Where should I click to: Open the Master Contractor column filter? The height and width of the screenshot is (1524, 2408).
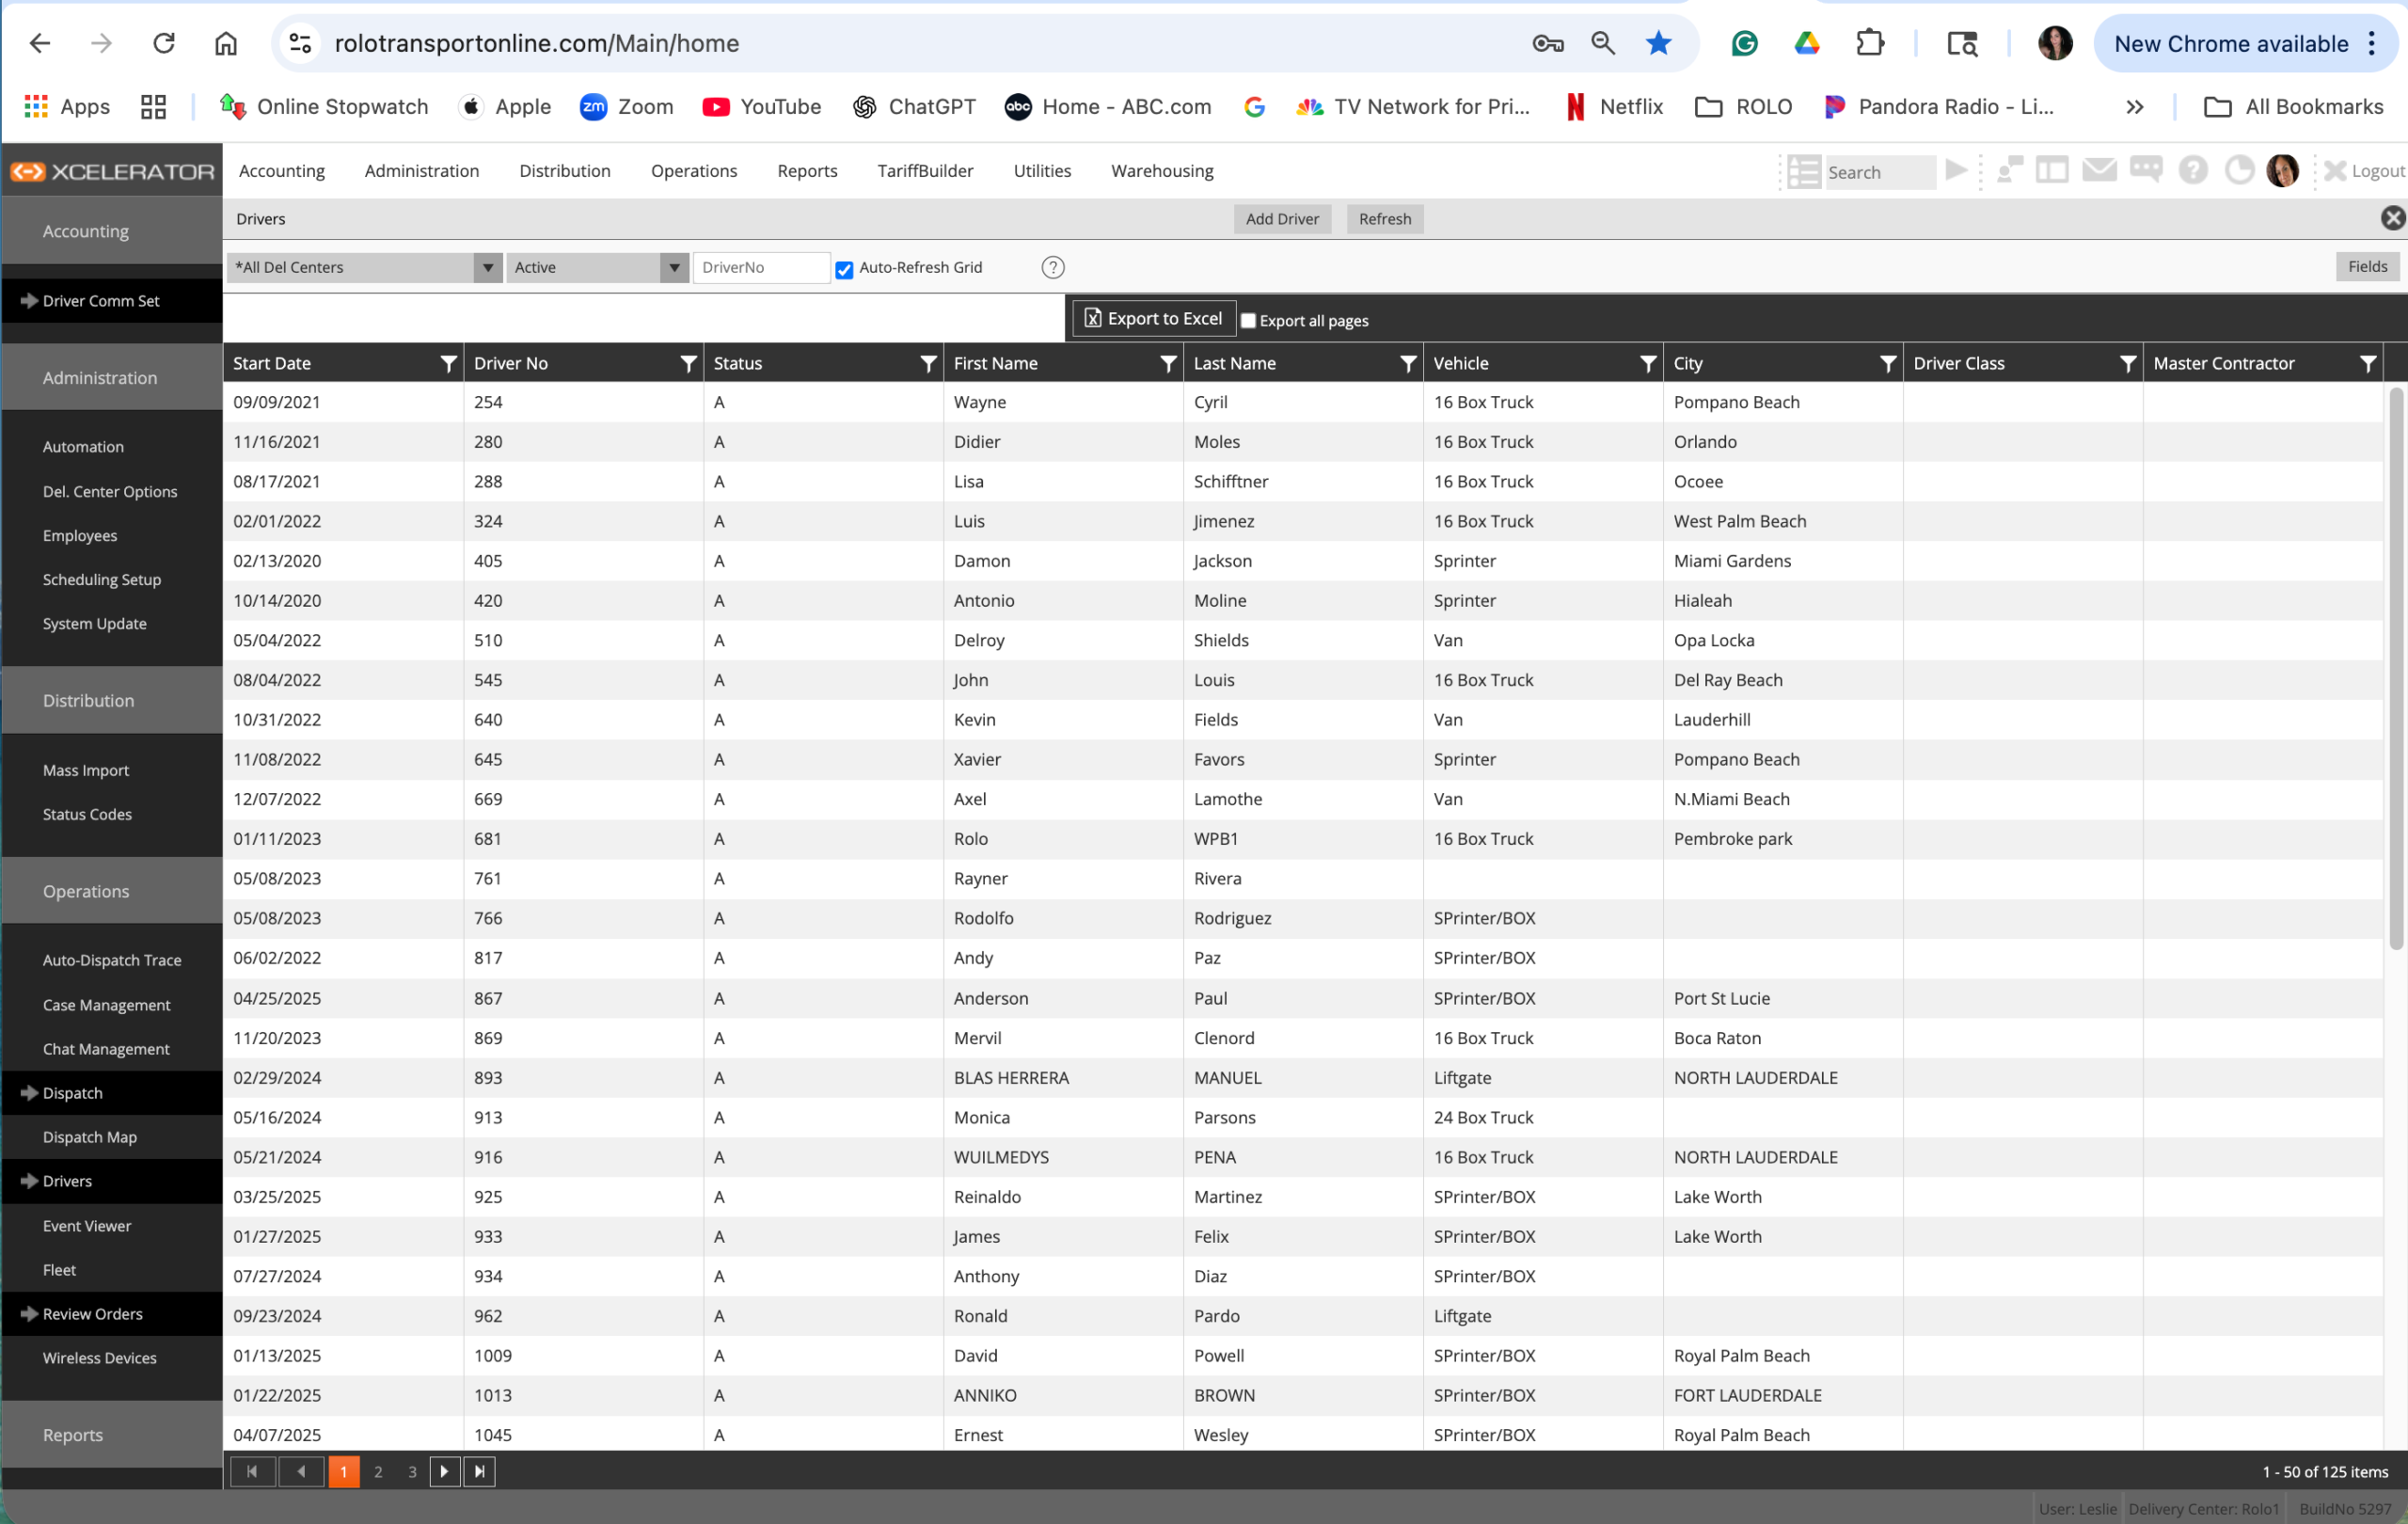pos(2368,363)
